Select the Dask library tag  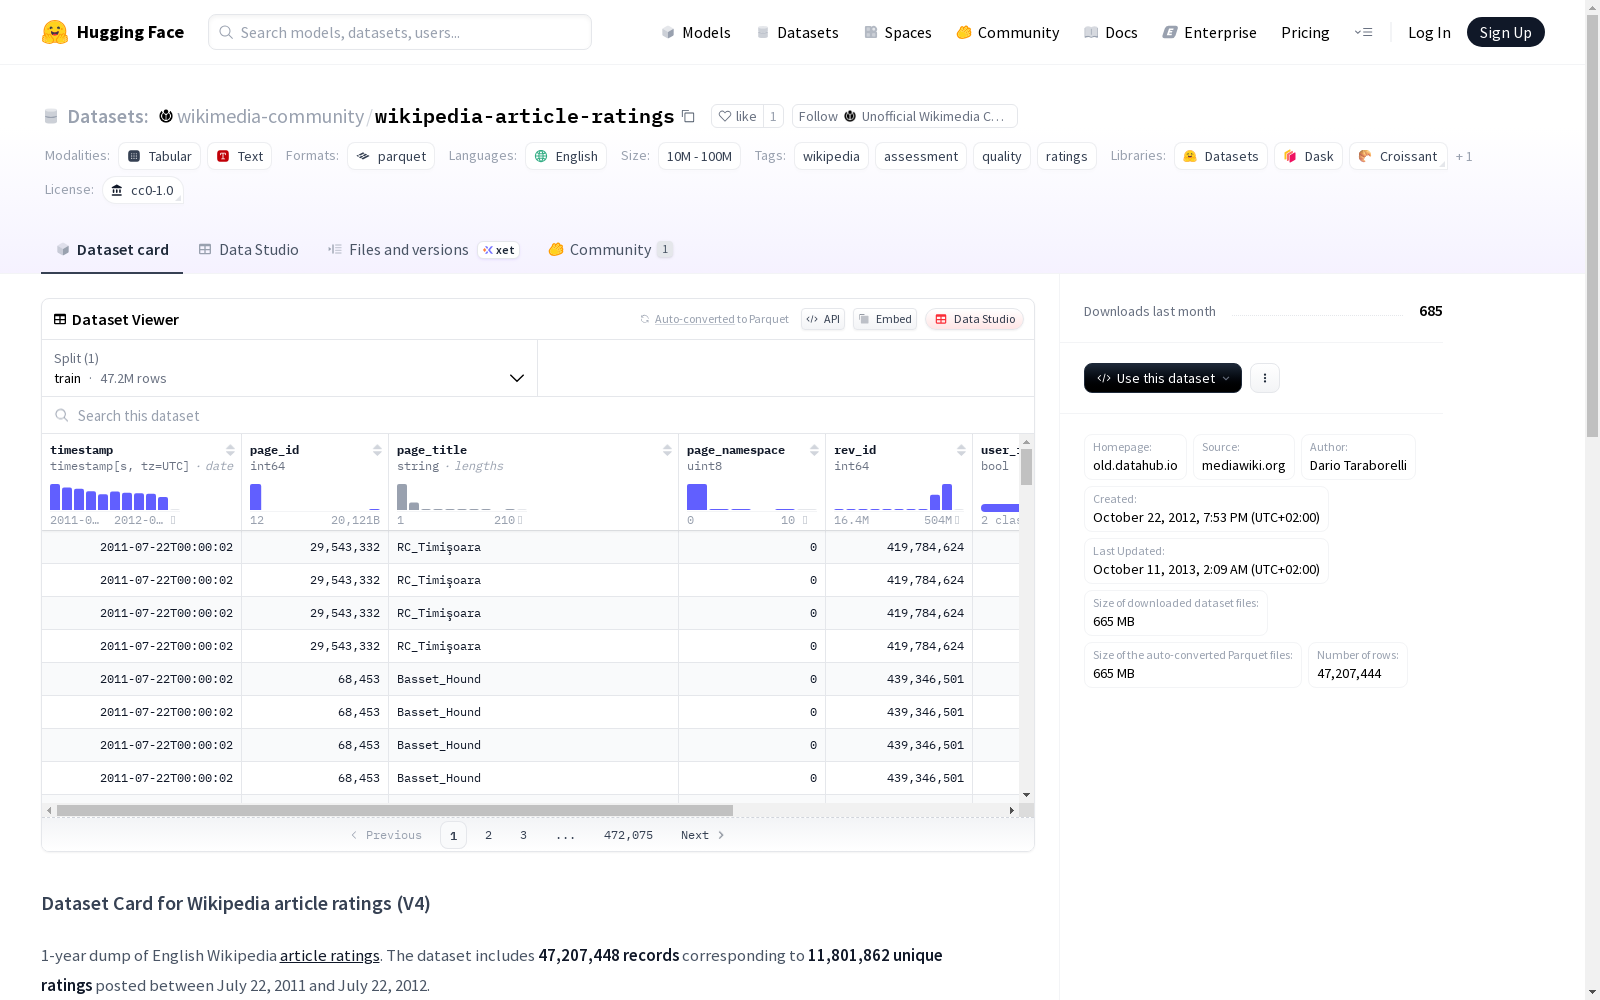pyautogui.click(x=1309, y=156)
